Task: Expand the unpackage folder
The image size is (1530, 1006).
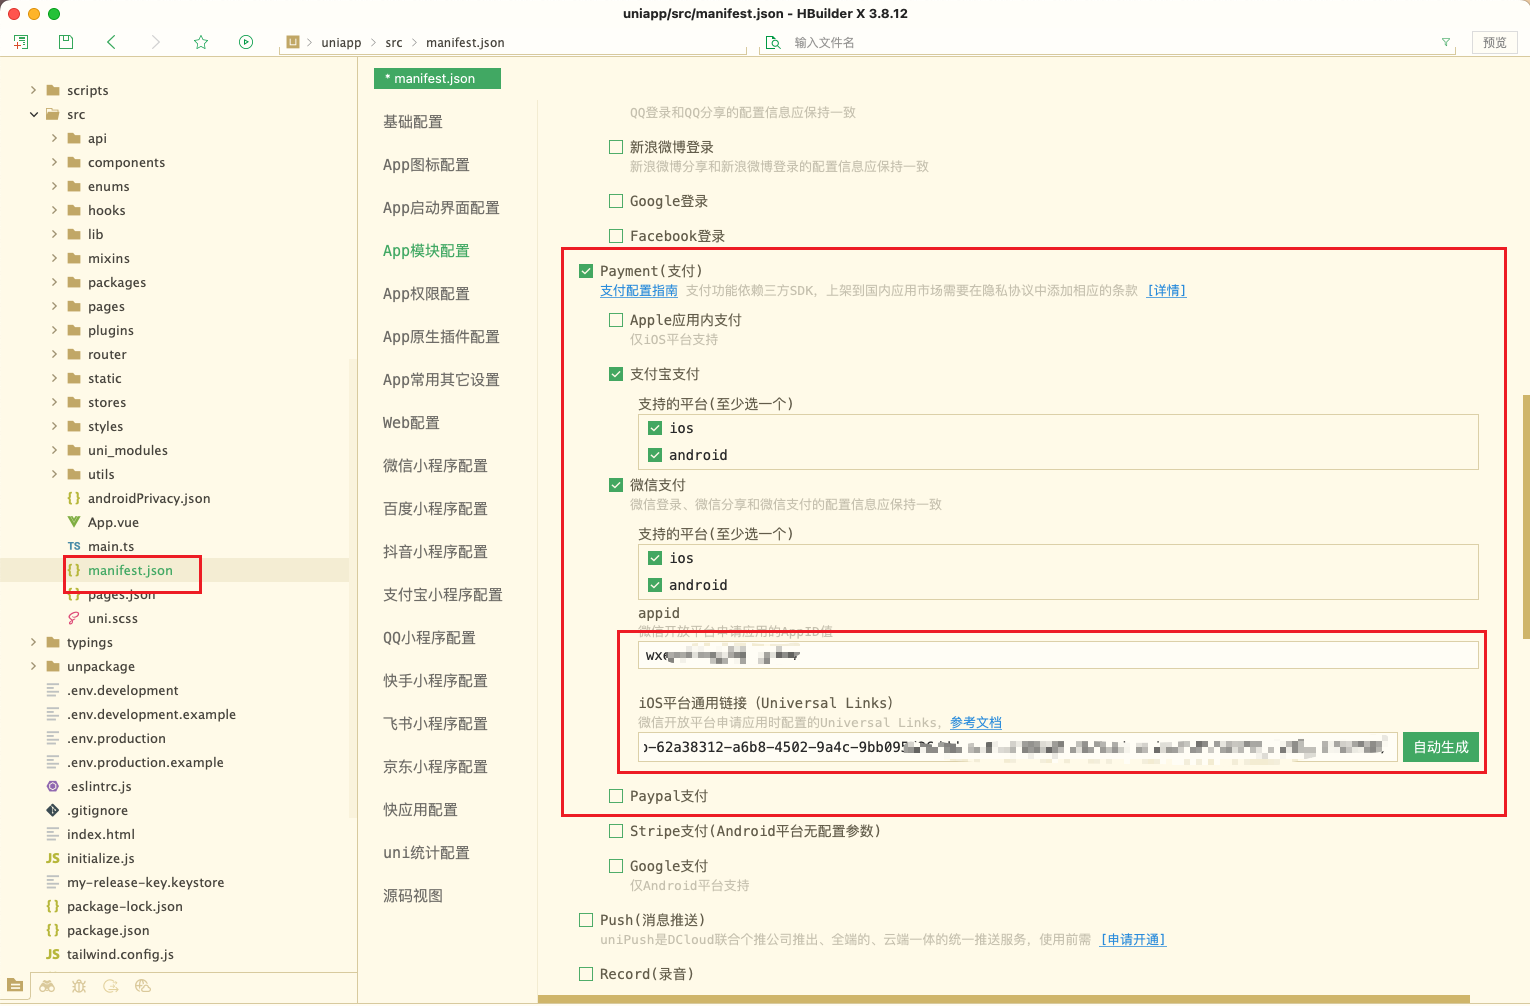Action: [x=33, y=666]
